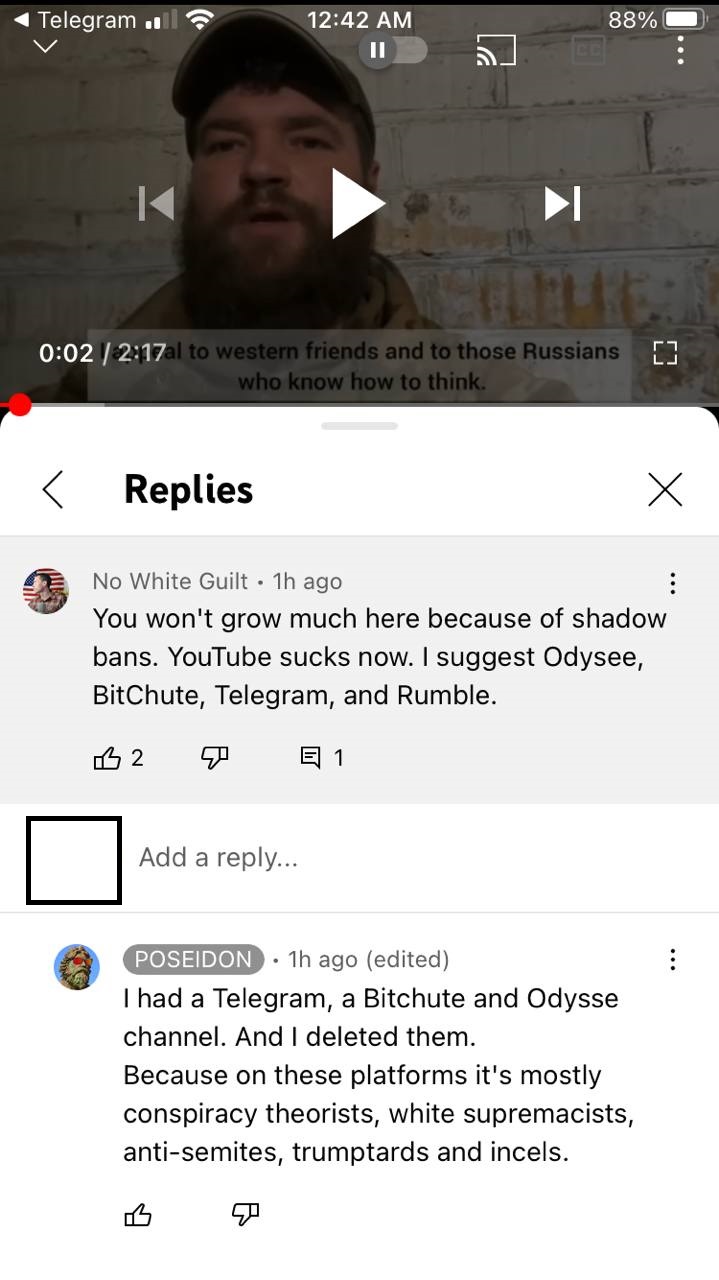Screen dimensions: 719x1280
Task: Toggle the autoplay switch
Action: tap(393, 50)
